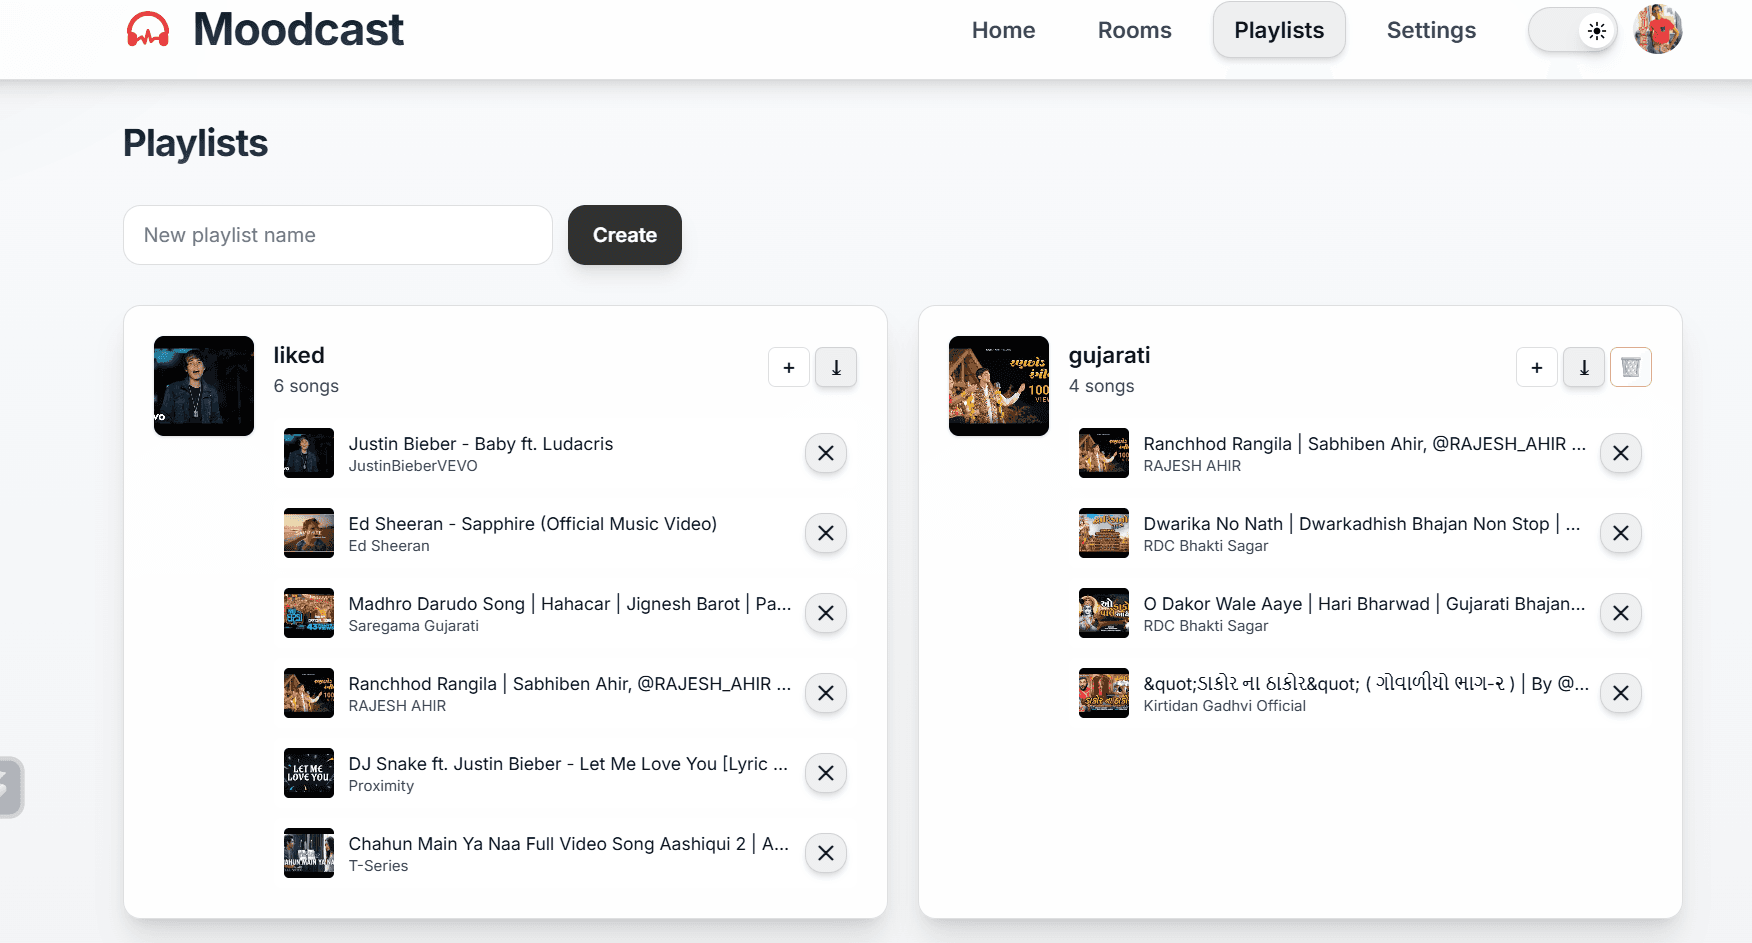Delete the gujarati playlist via trash icon
The height and width of the screenshot is (943, 1752).
pyautogui.click(x=1630, y=367)
